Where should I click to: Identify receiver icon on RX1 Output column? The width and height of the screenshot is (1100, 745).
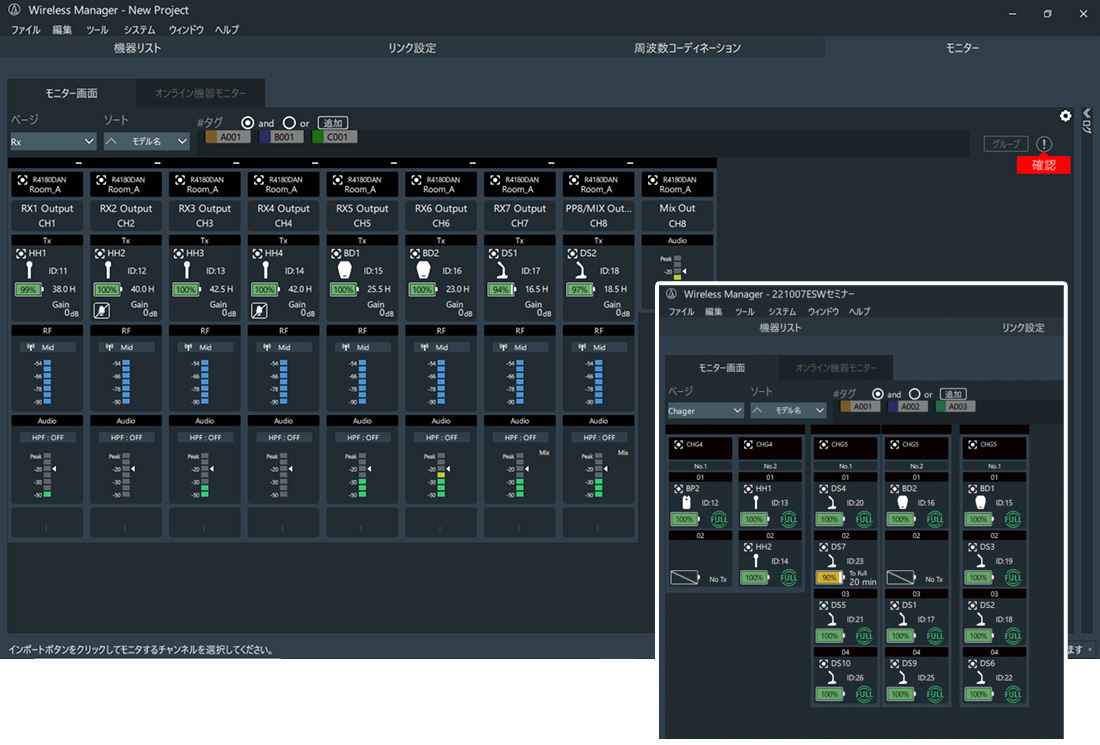pos(22,180)
